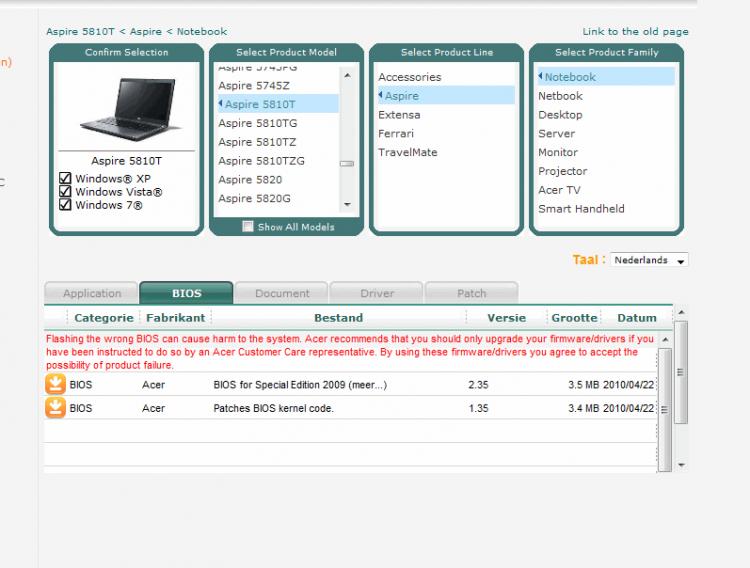This screenshot has width=750, height=568.
Task: Select Aspire 5820 in the model list
Action: pyautogui.click(x=278, y=179)
